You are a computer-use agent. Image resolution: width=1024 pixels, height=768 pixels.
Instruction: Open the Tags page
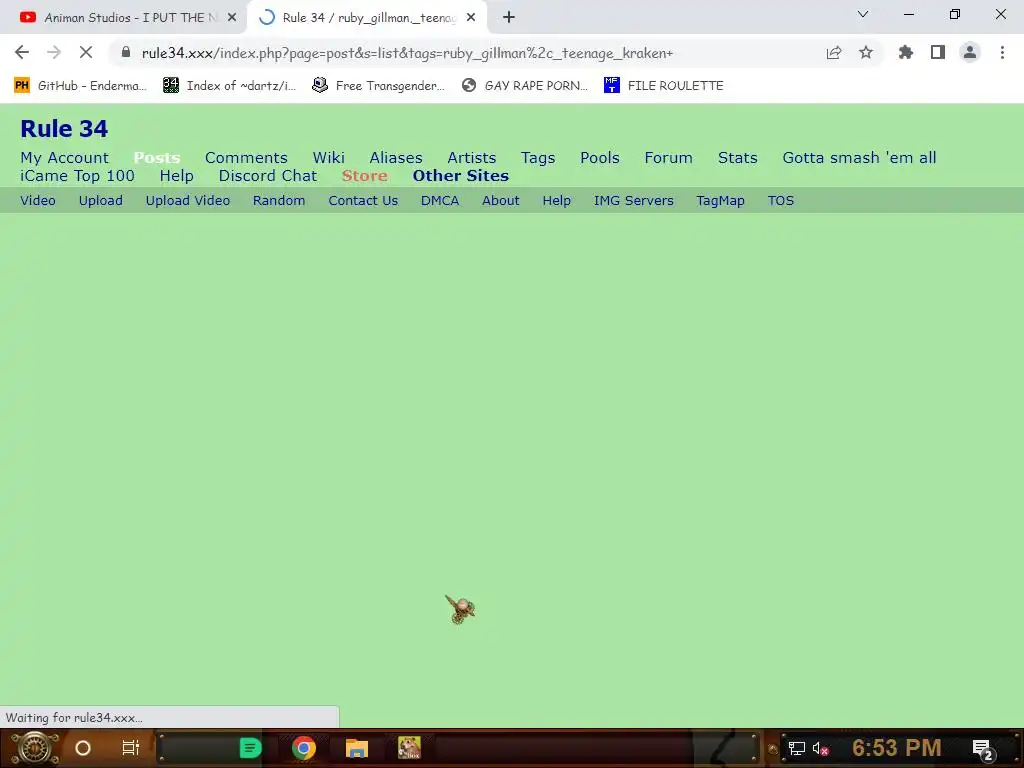point(537,157)
